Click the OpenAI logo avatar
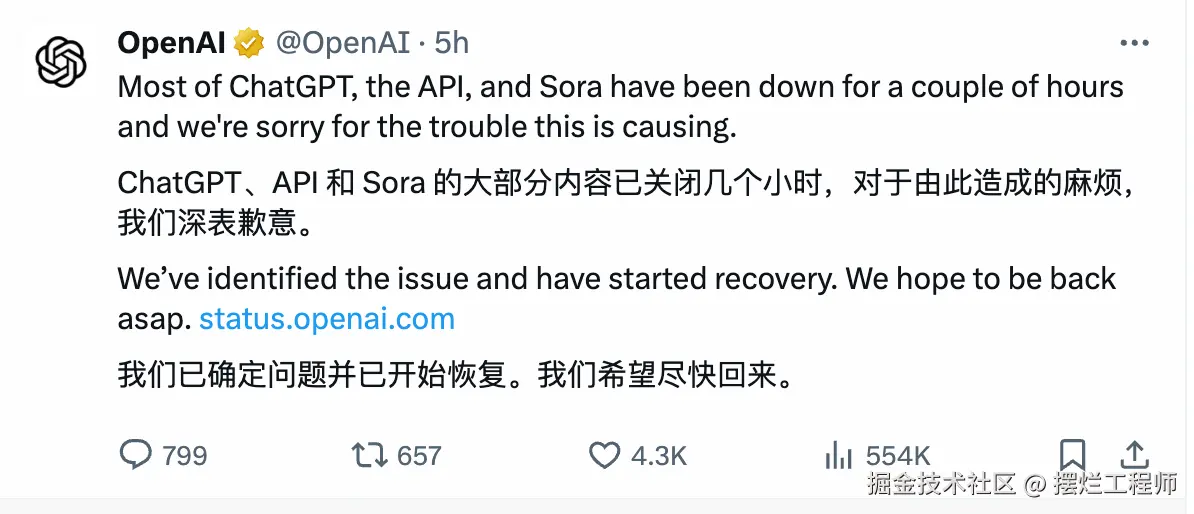This screenshot has height=514, width=1194. click(61, 62)
